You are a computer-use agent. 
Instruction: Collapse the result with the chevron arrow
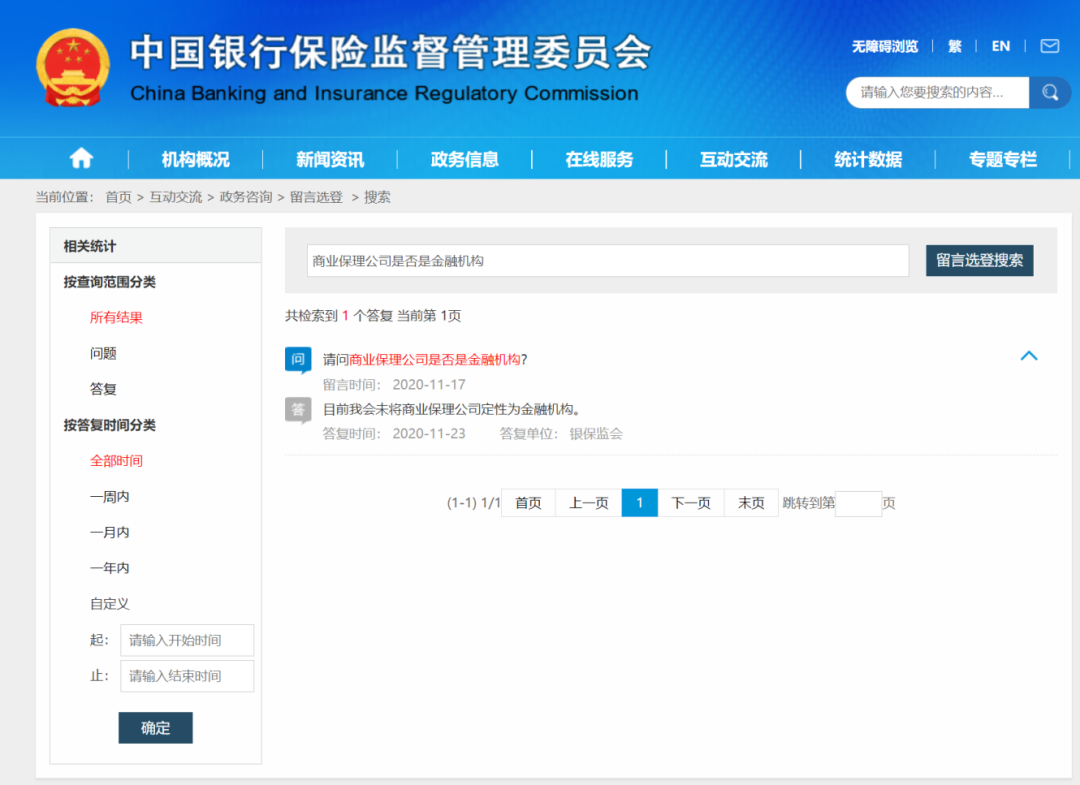1028,356
